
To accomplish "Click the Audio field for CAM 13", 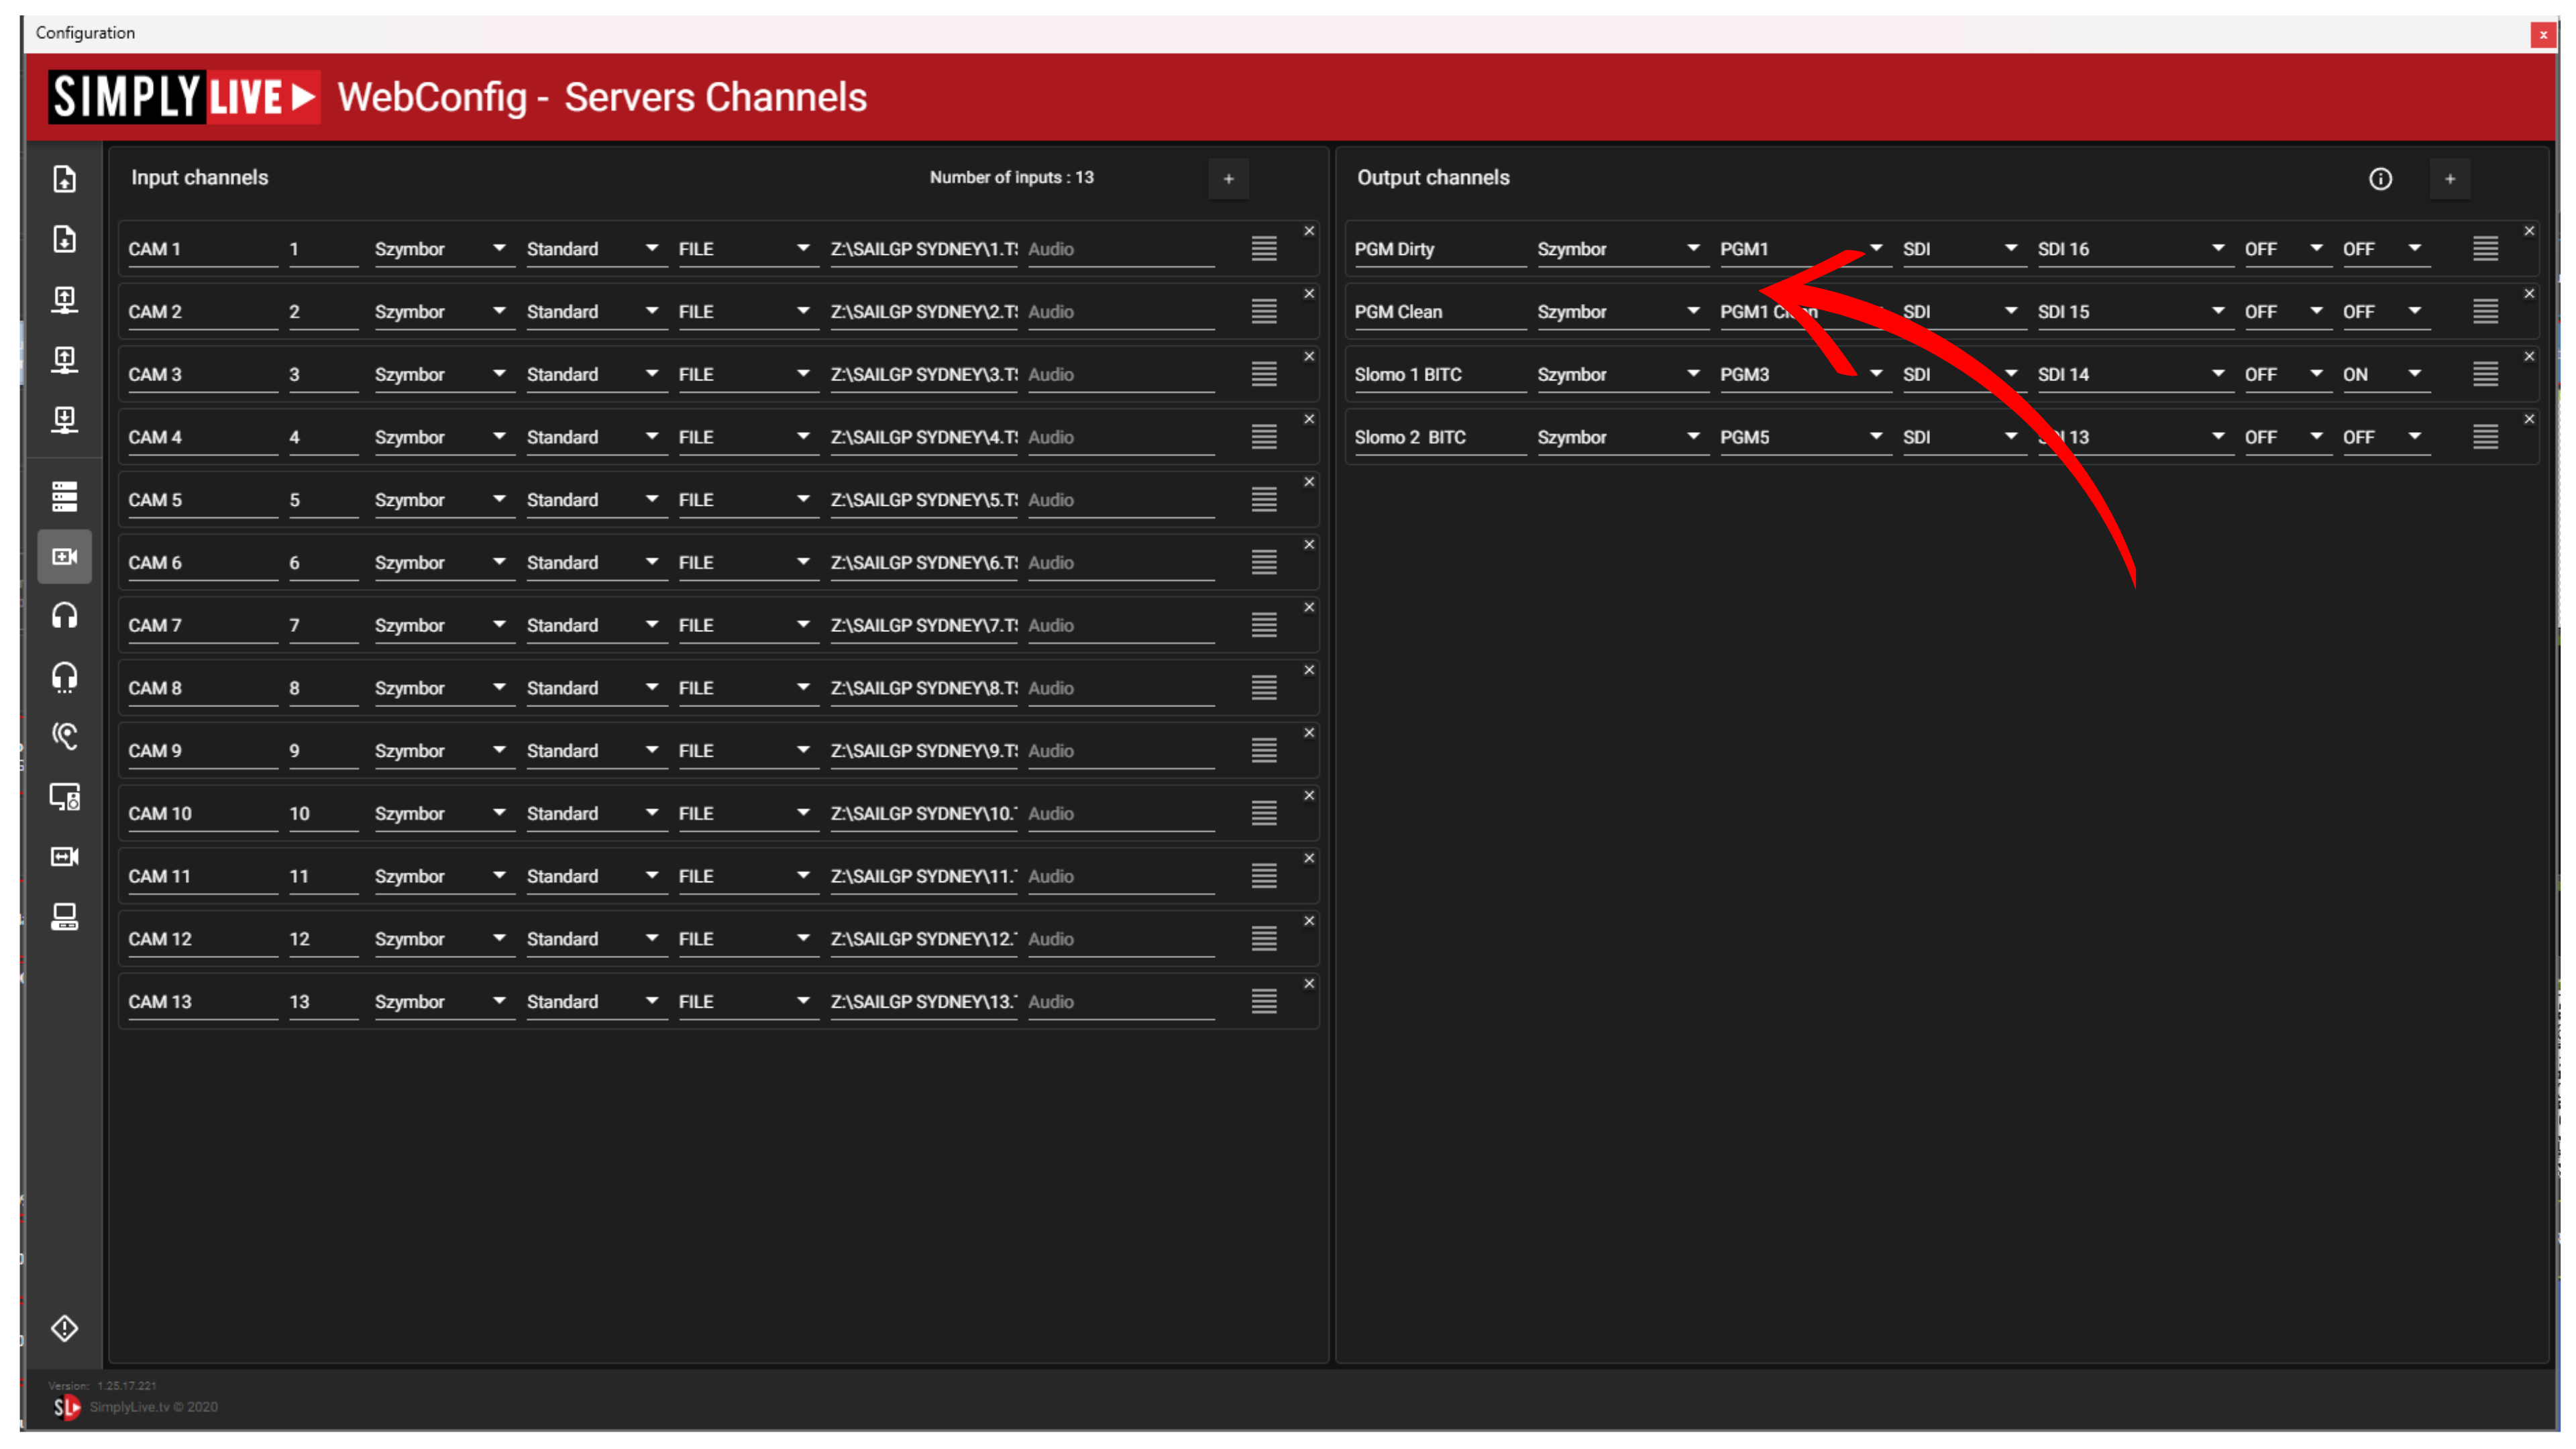I will point(1120,1002).
